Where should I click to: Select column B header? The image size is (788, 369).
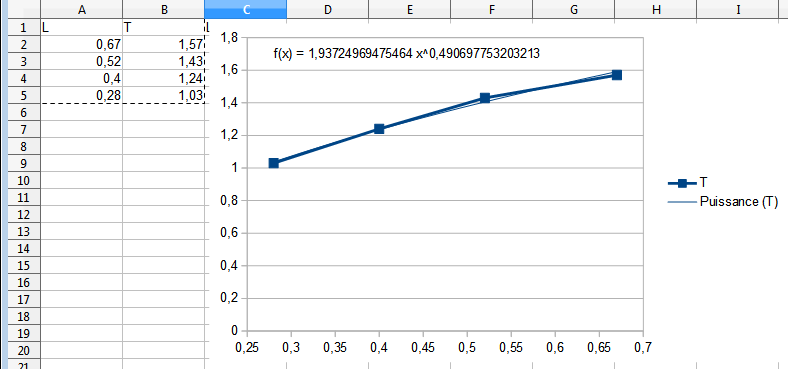point(163,9)
